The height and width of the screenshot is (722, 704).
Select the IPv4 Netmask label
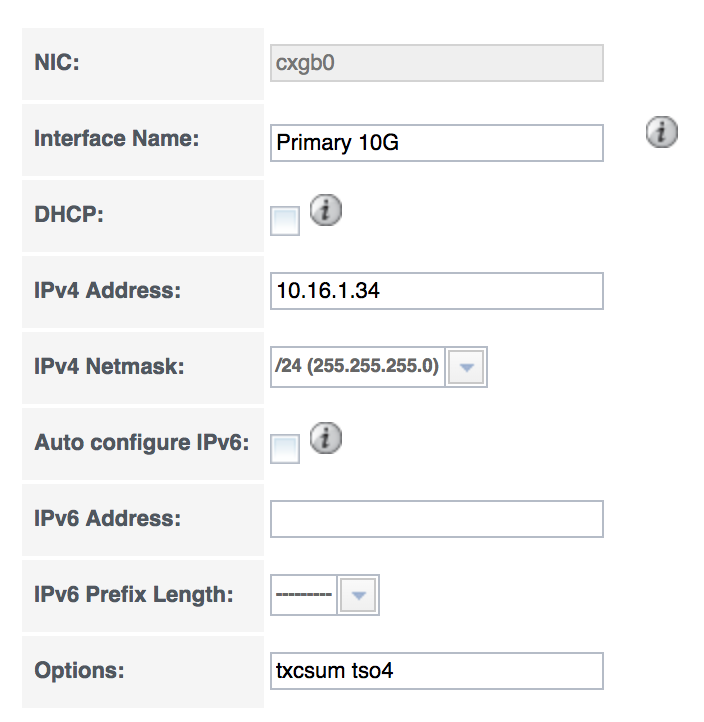(x=109, y=367)
